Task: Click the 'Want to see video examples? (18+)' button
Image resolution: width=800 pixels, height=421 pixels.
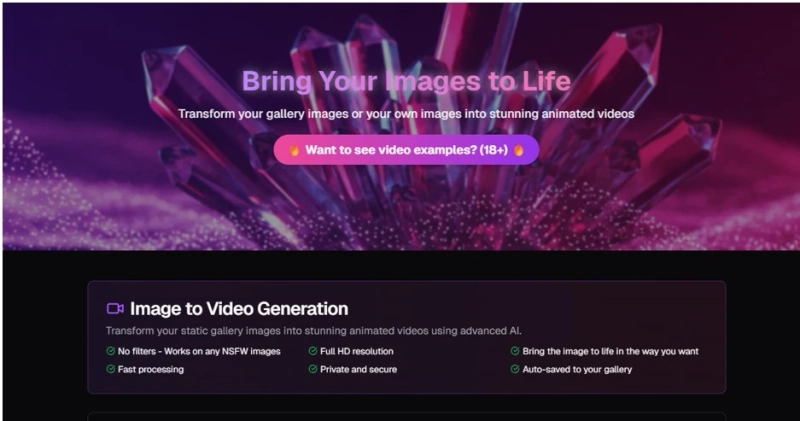Action: (x=406, y=150)
